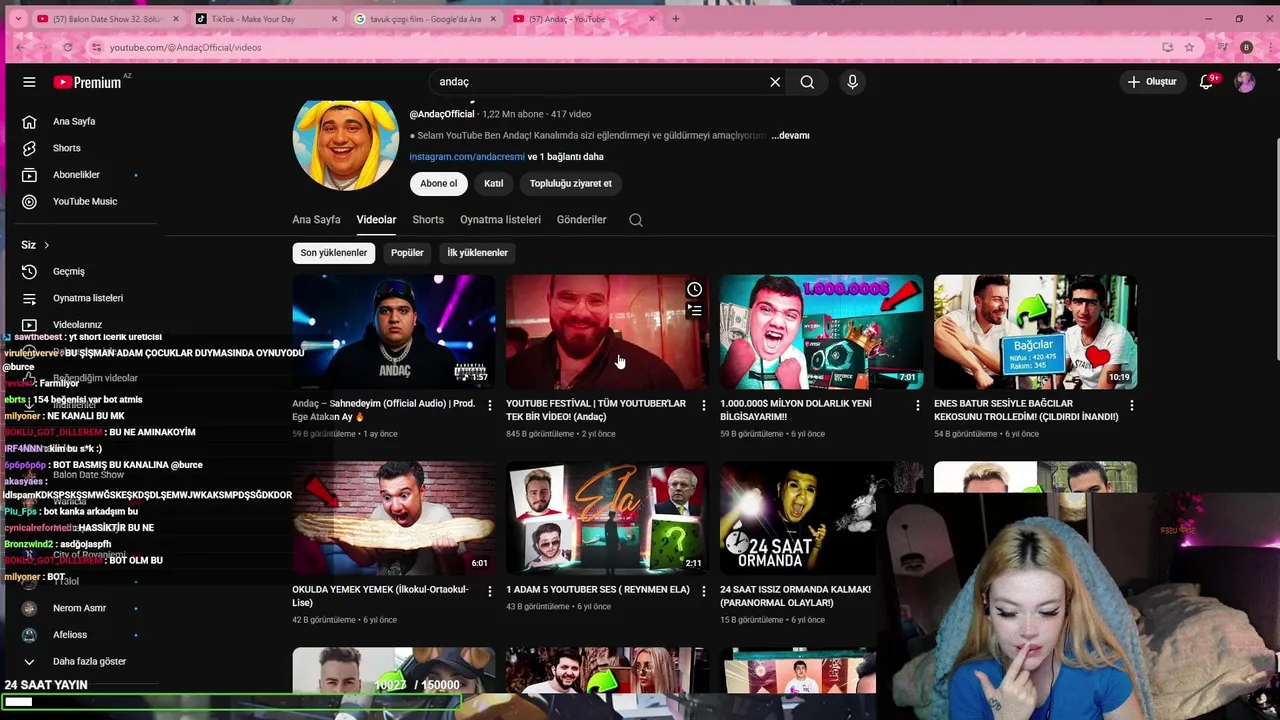Open the Nerom Asmr subscription

coord(80,608)
